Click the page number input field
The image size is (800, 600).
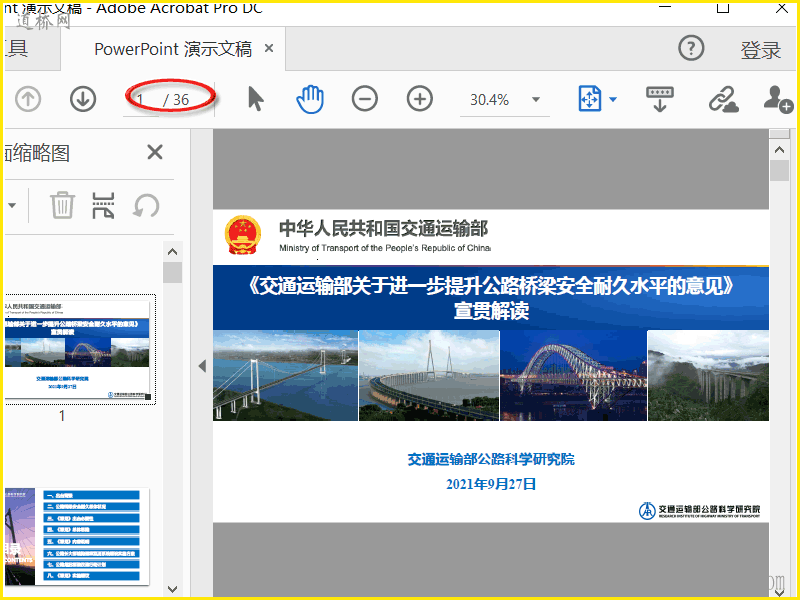click(x=141, y=99)
